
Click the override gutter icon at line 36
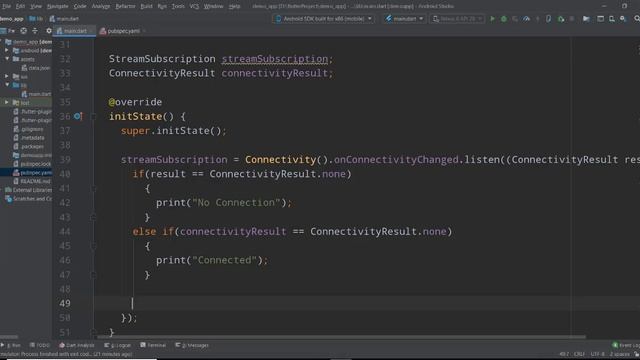point(78,116)
